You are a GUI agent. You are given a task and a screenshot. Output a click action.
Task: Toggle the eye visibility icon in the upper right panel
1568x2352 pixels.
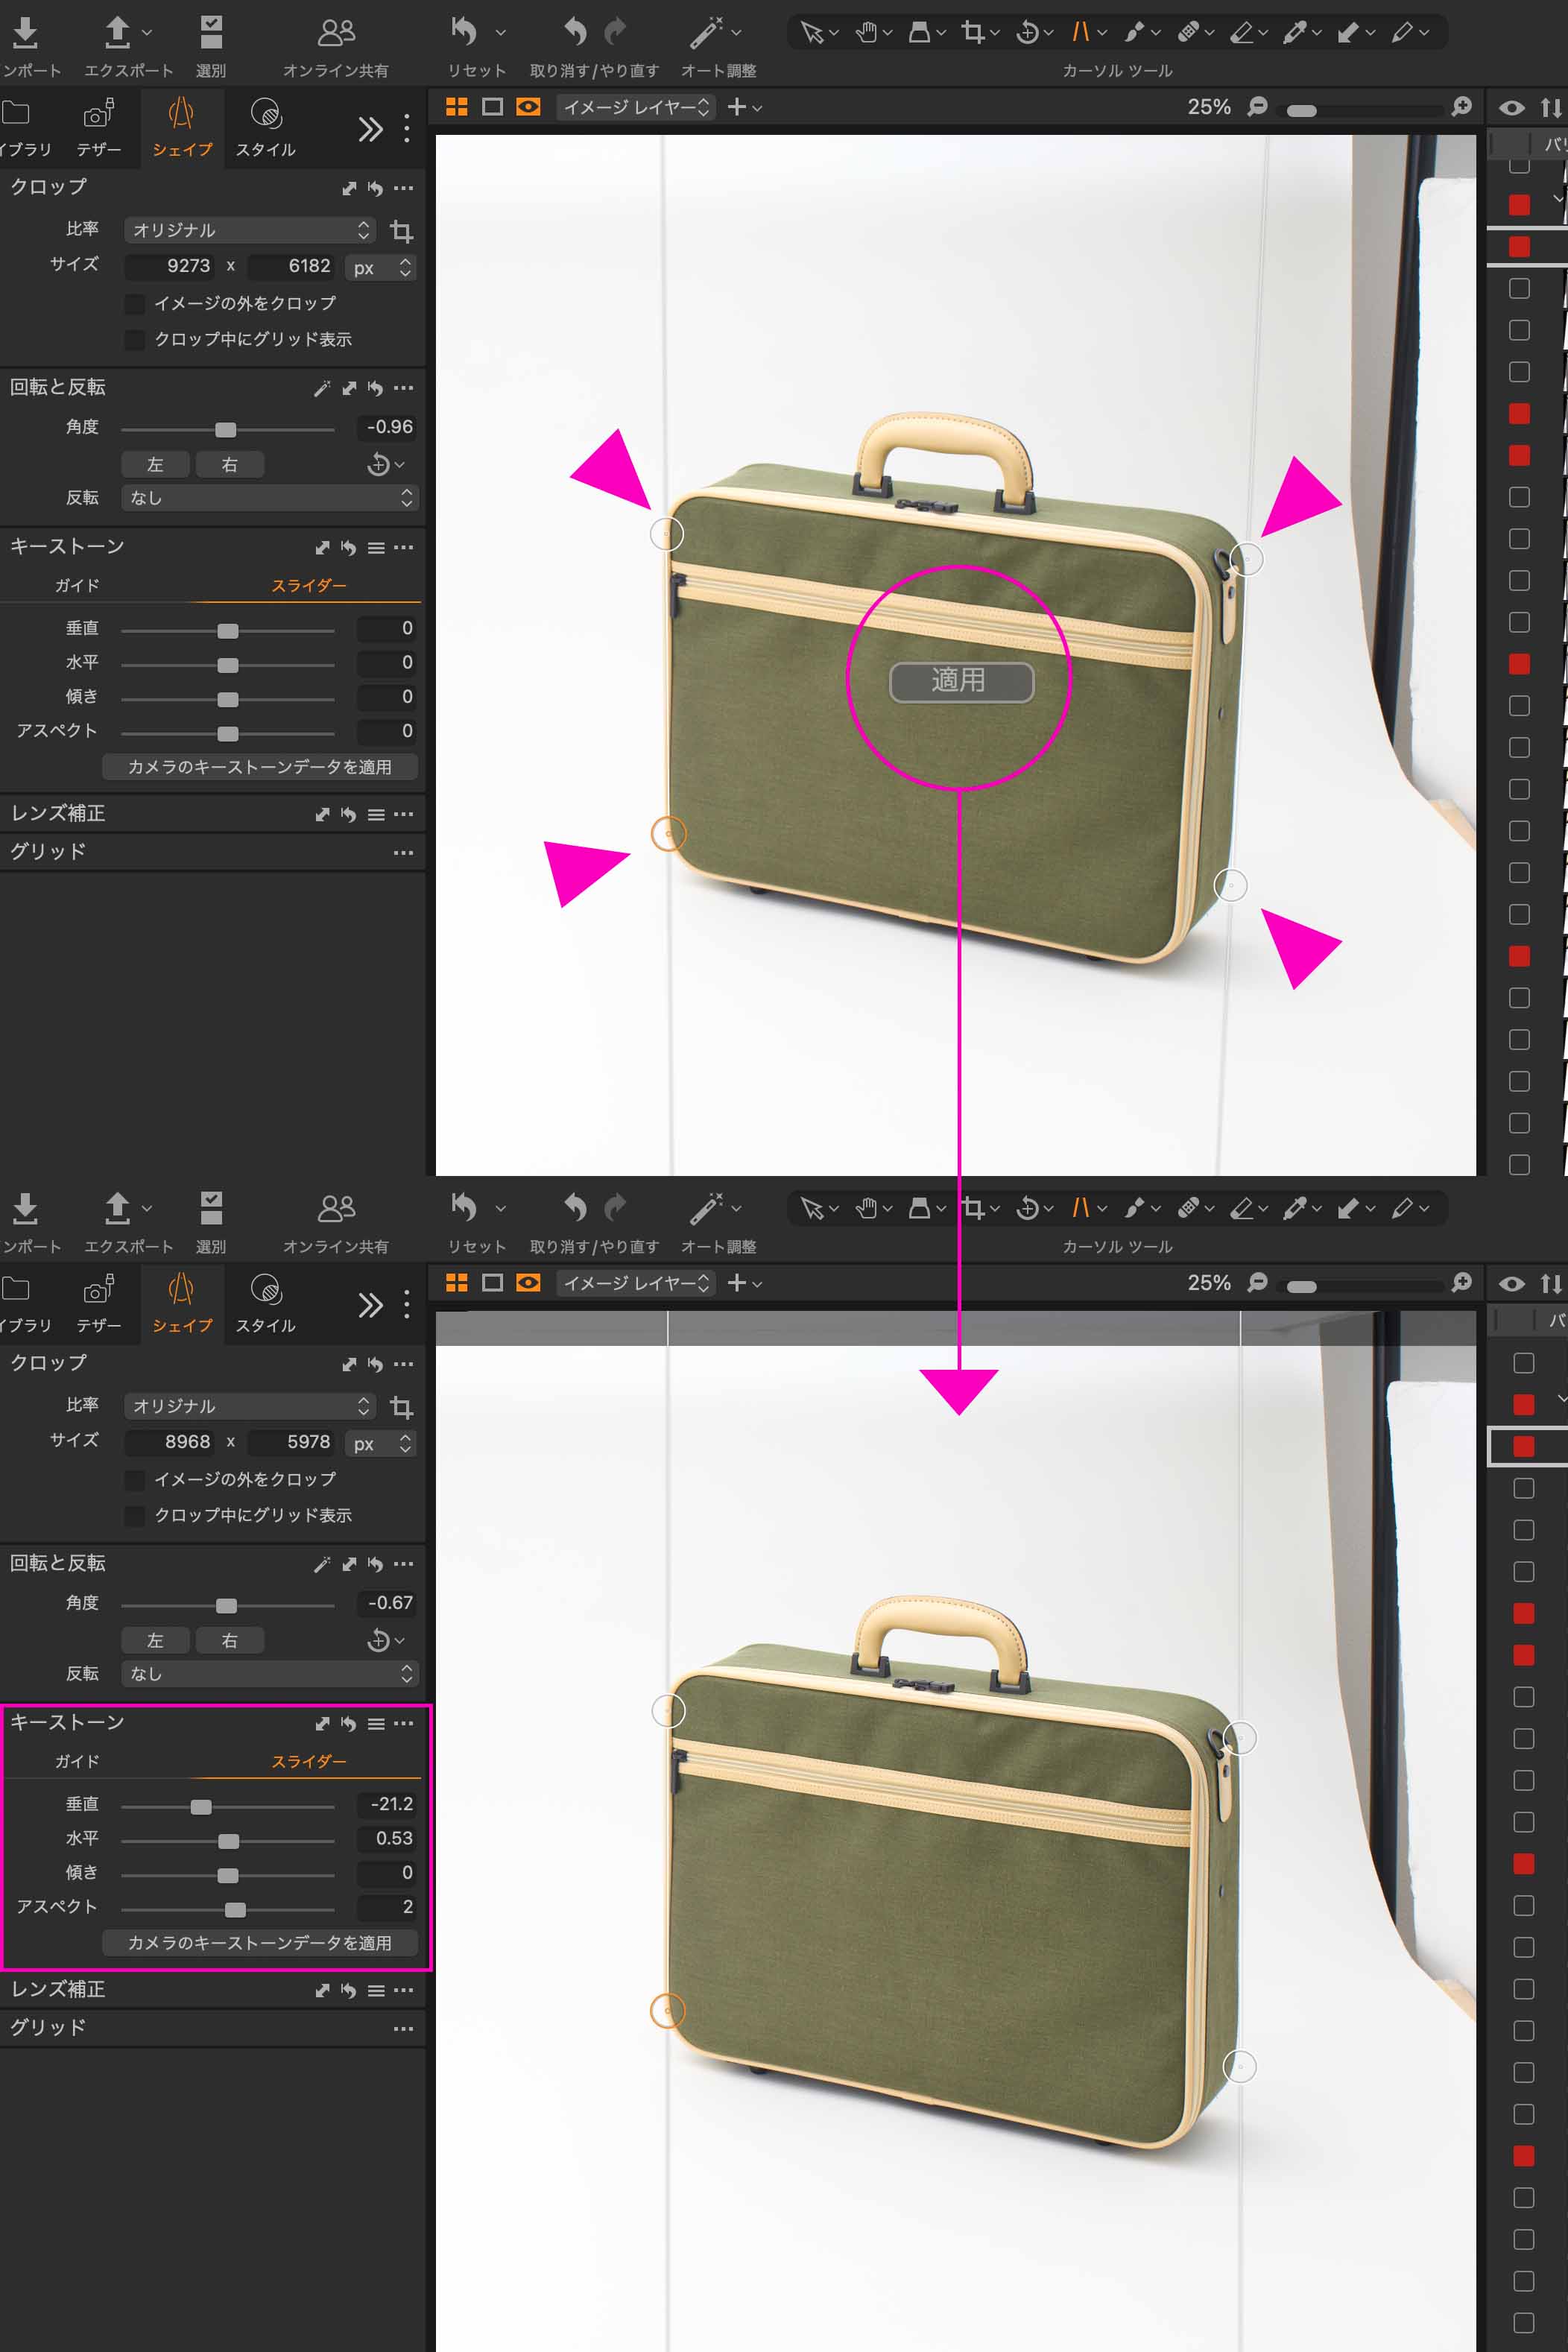pyautogui.click(x=1511, y=107)
